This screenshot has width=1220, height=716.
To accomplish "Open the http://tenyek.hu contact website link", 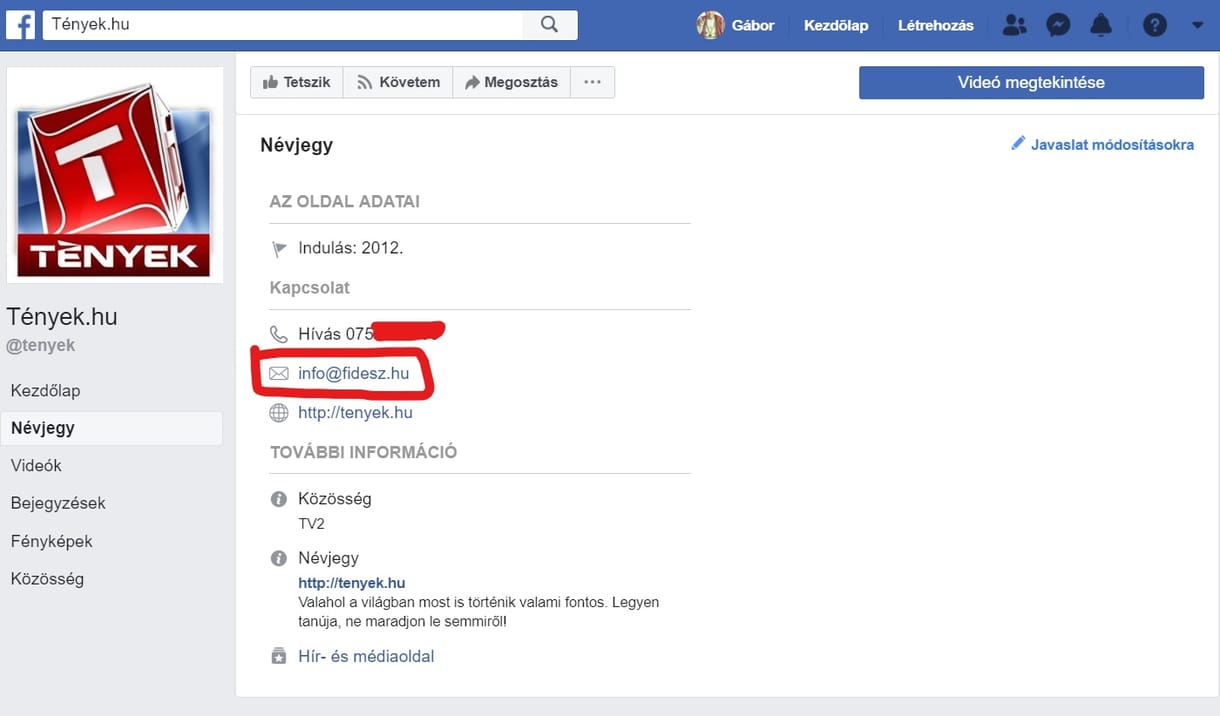I will tap(355, 412).
